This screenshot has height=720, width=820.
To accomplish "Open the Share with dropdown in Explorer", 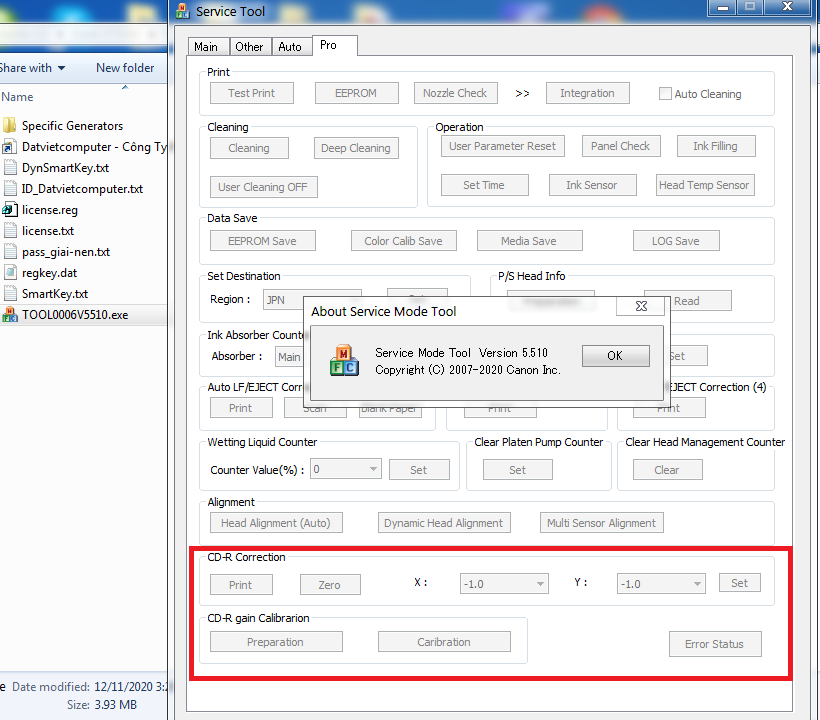I will point(32,68).
